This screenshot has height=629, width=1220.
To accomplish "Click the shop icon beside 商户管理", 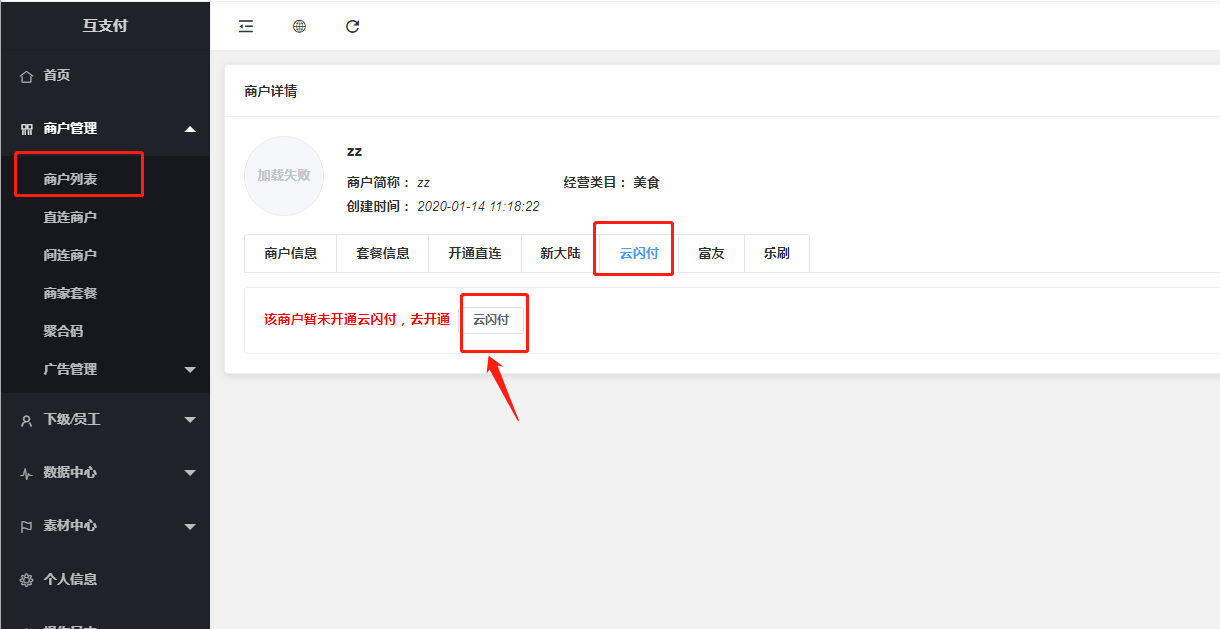I will click(x=27, y=129).
